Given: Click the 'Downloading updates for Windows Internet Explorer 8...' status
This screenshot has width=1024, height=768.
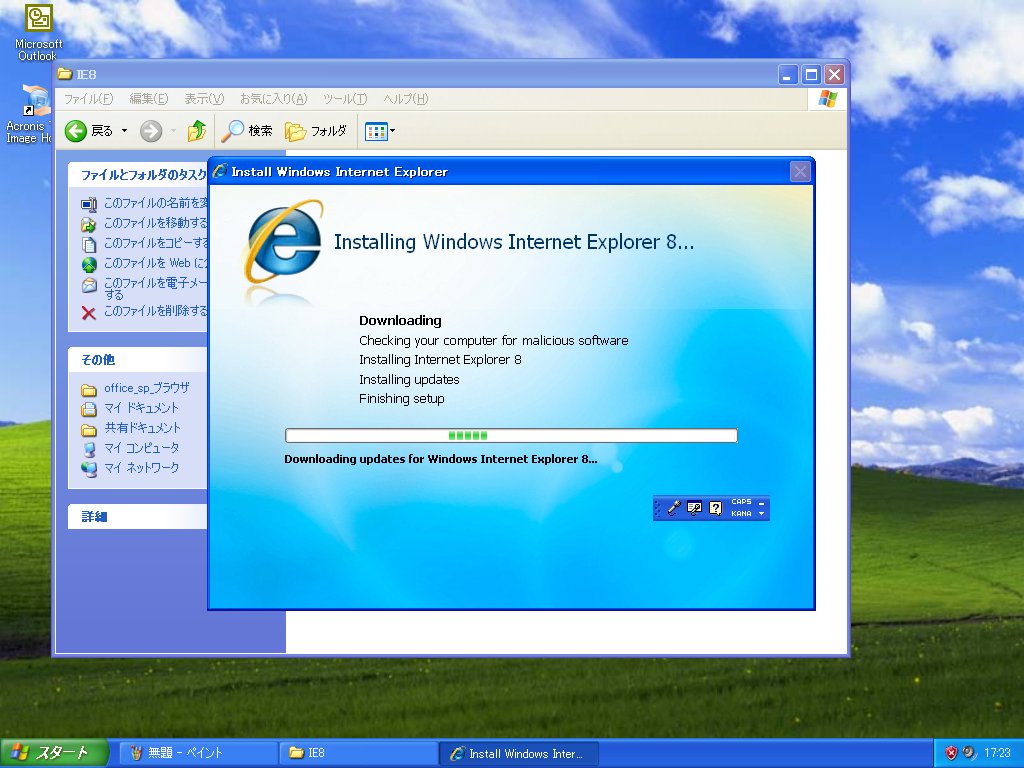Looking at the screenshot, I should coord(441,459).
